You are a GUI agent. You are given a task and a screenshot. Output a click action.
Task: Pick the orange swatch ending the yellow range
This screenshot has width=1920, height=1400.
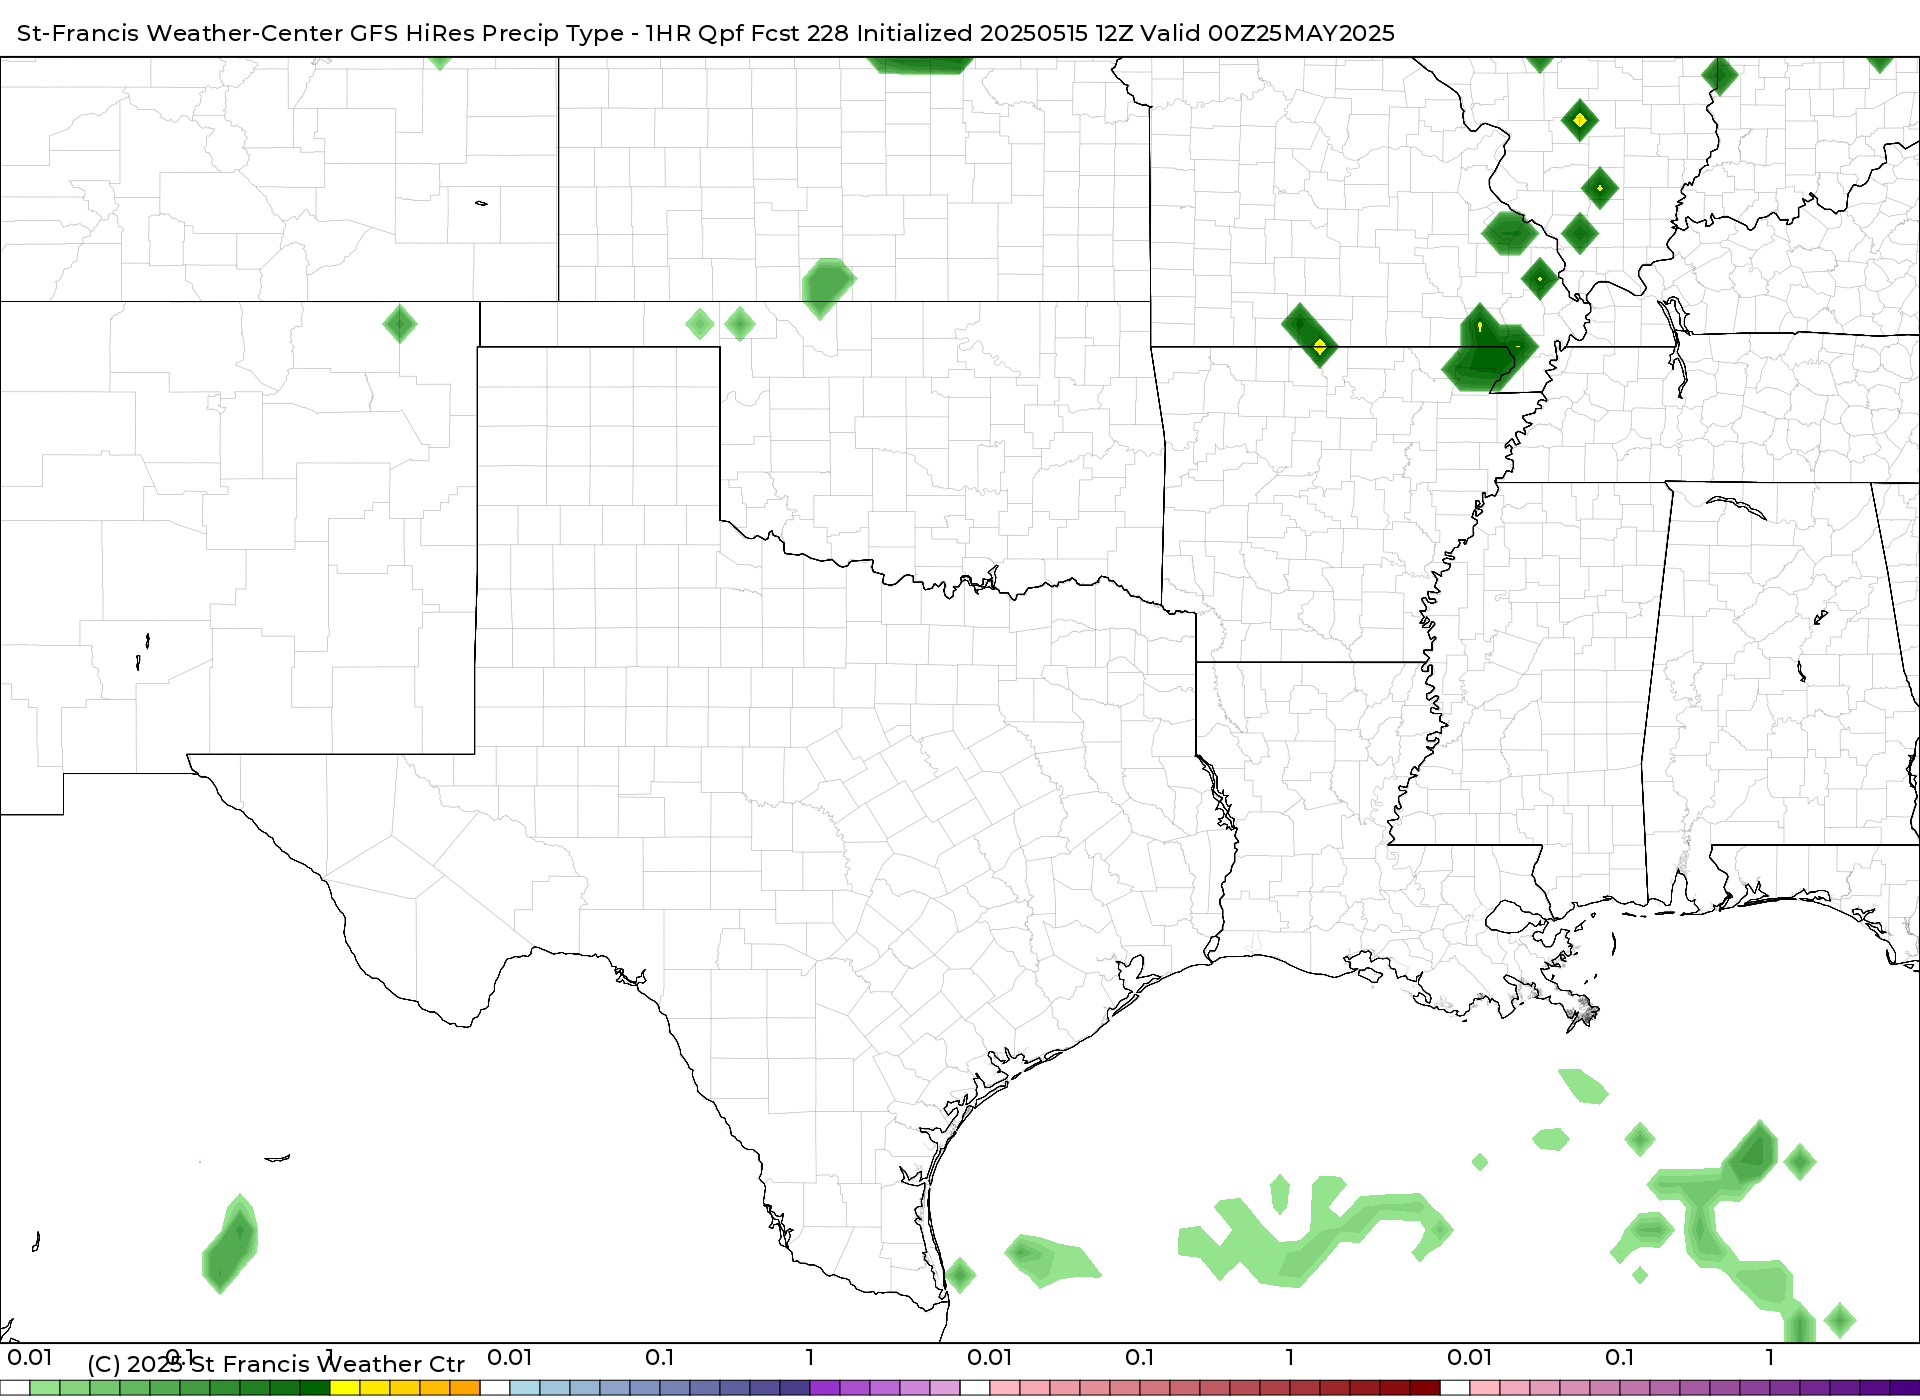click(465, 1389)
